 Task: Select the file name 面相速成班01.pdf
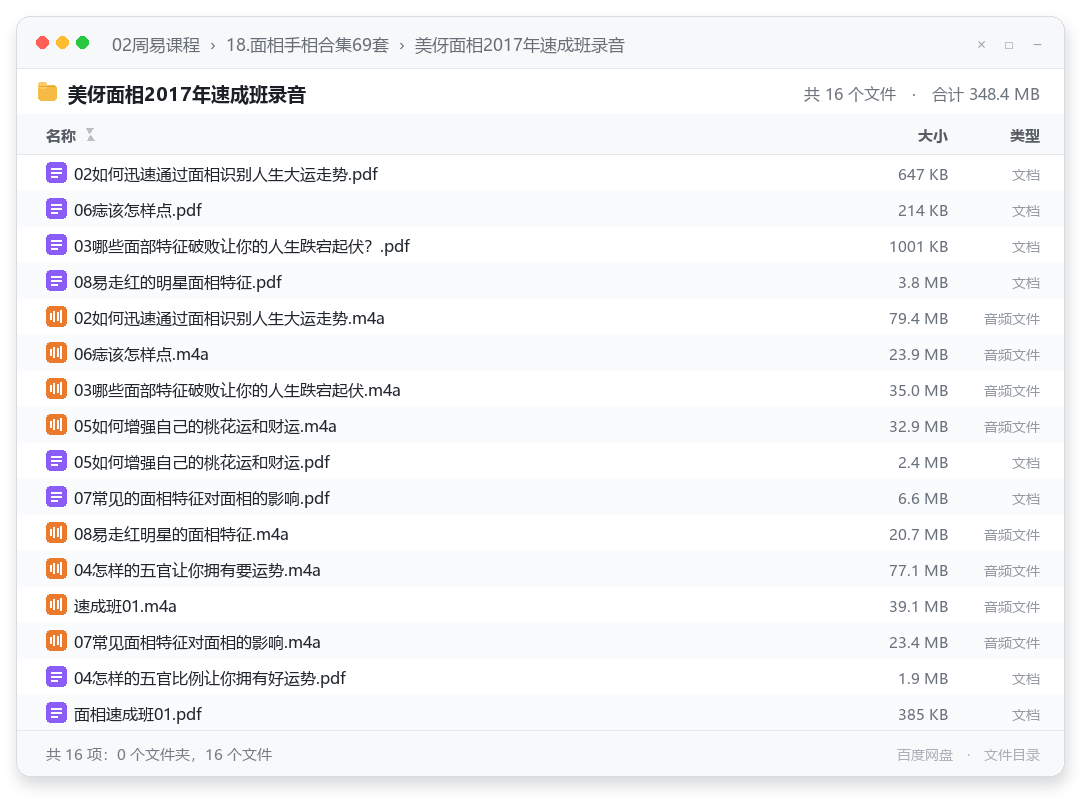[x=138, y=715]
